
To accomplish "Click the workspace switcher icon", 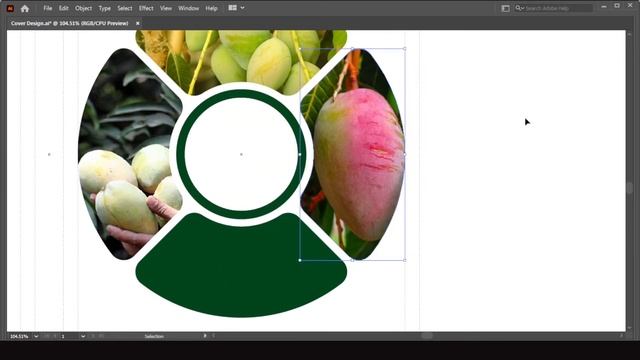I will point(505,8).
